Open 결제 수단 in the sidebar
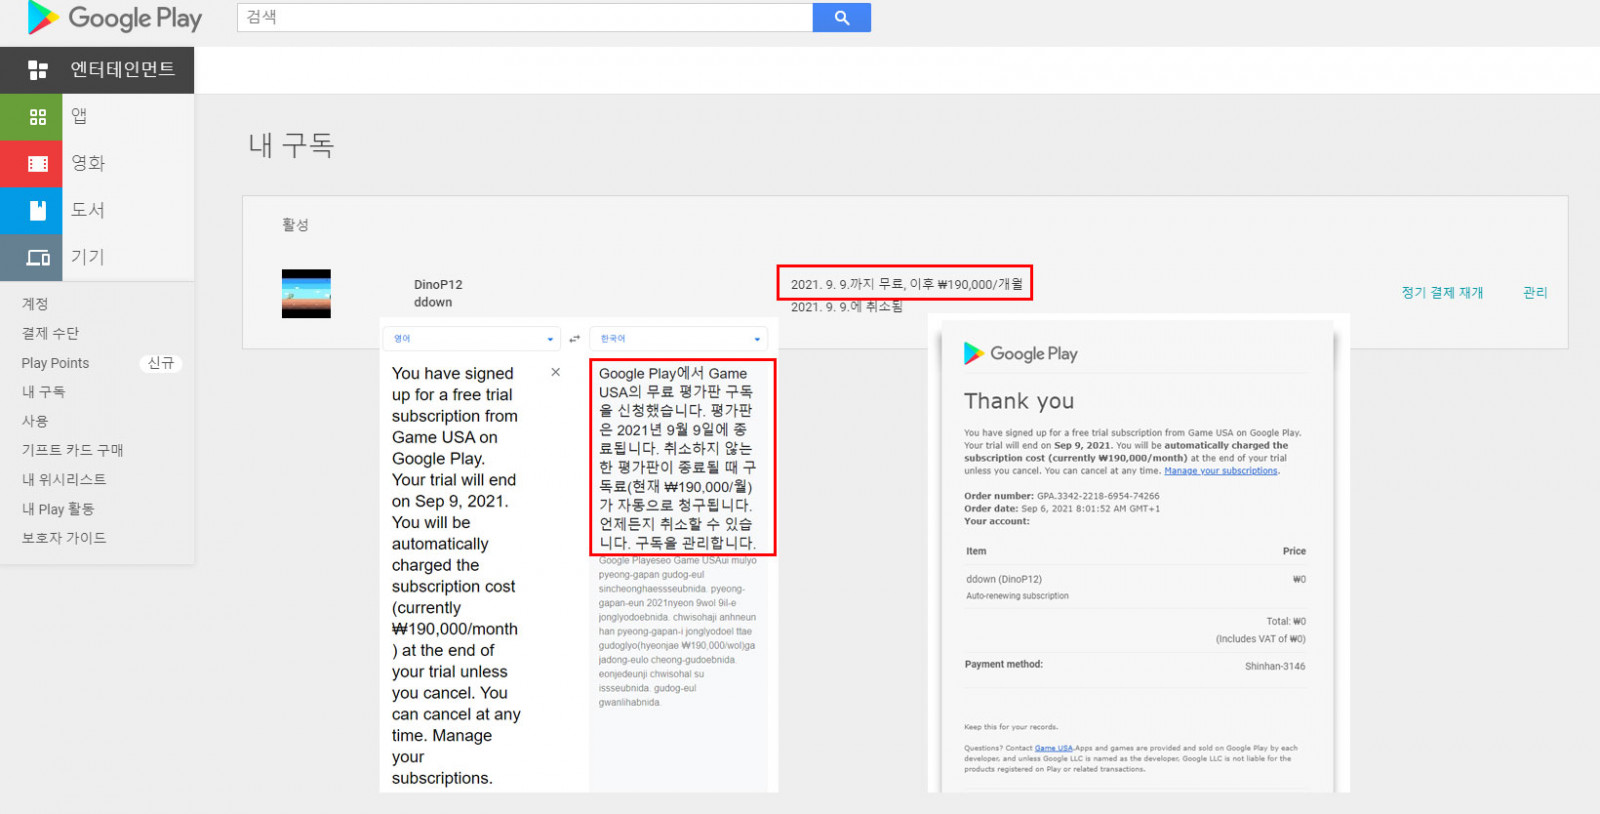Viewport: 1600px width, 814px height. pos(50,333)
